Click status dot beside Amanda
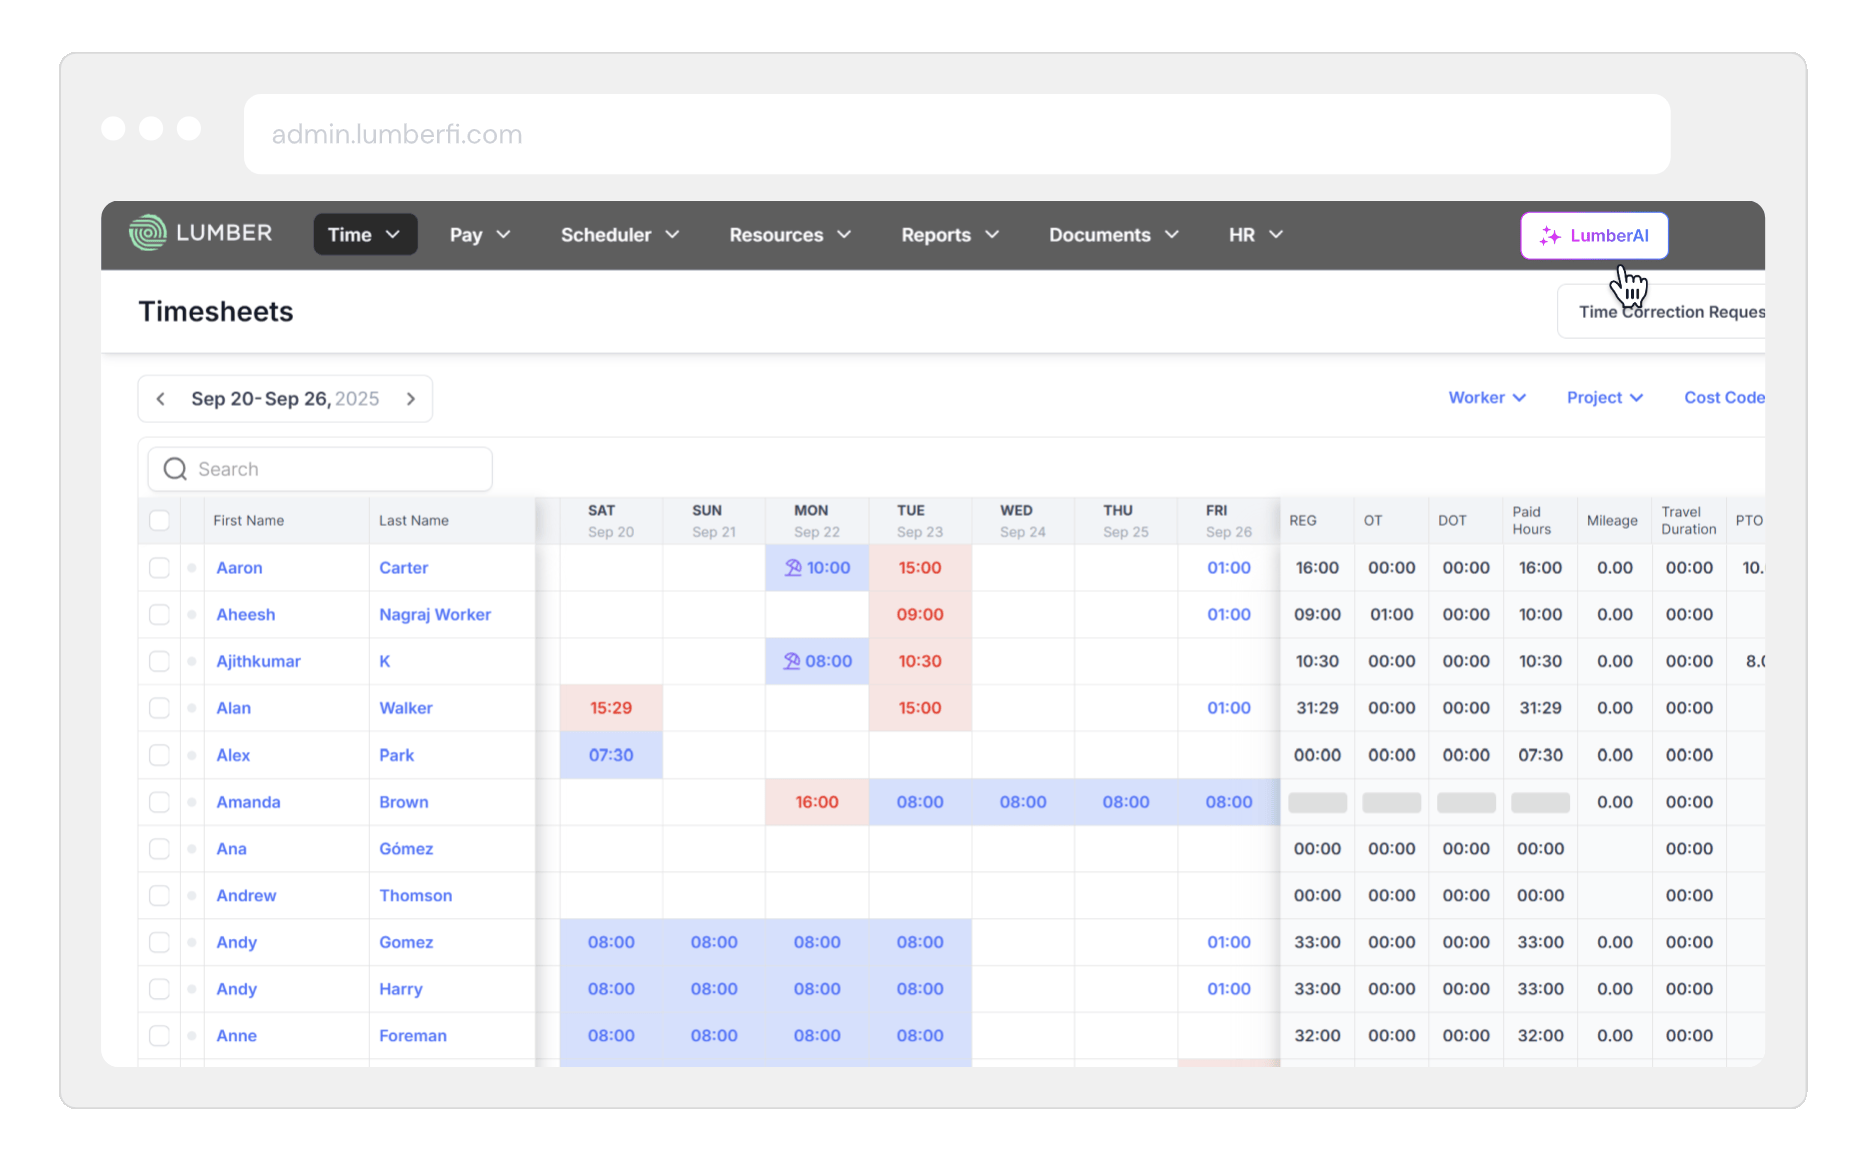 click(192, 802)
